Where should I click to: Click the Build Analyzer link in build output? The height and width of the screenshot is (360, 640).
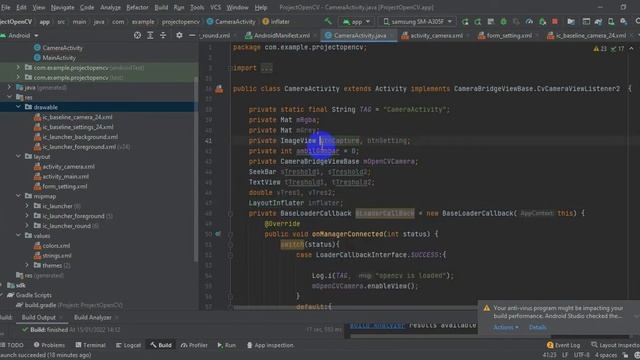coord(377,325)
